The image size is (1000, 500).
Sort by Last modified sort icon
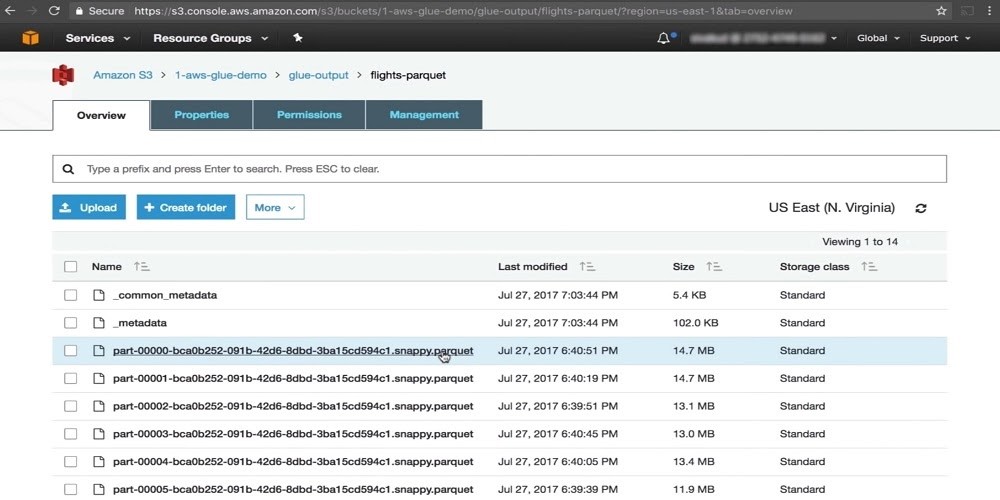click(587, 267)
